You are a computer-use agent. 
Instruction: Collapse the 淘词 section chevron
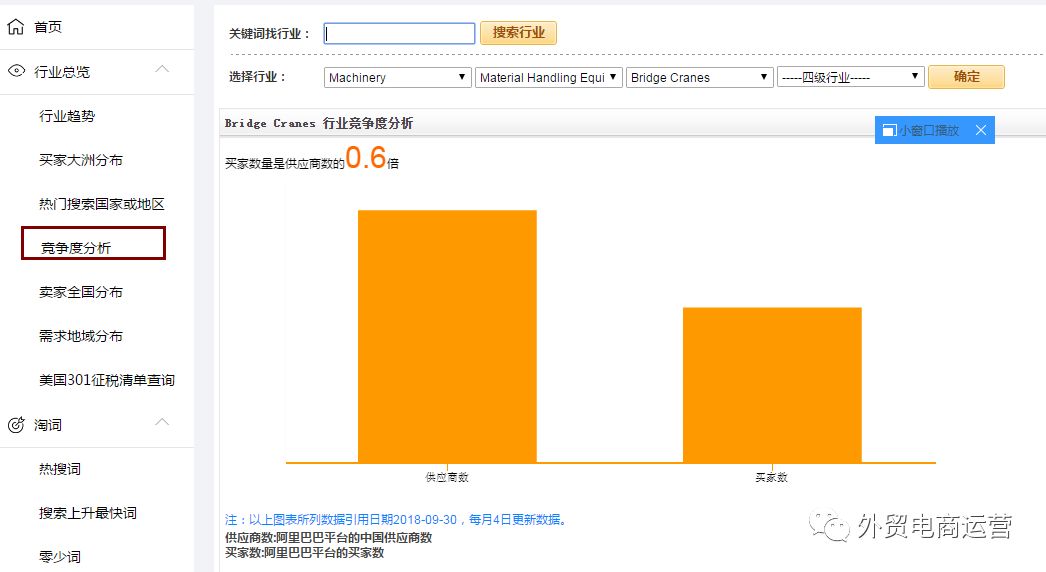pos(162,422)
